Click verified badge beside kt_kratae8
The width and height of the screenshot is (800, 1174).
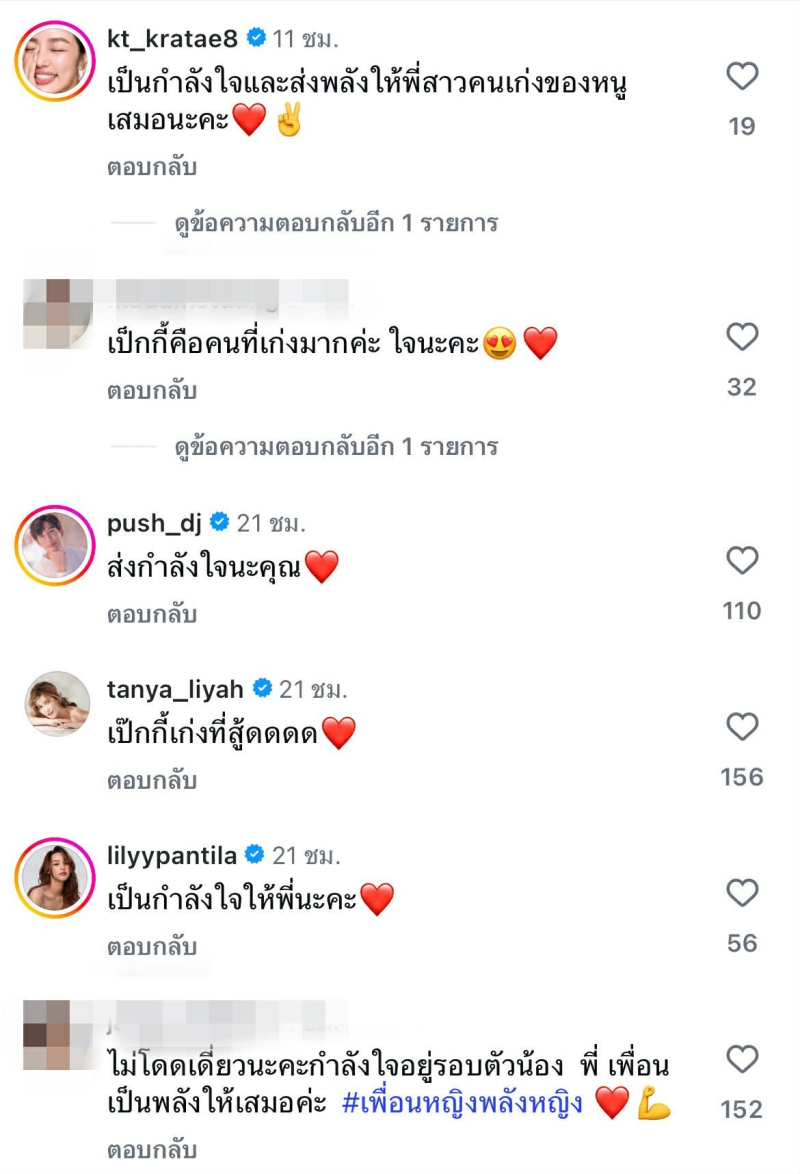tap(256, 39)
